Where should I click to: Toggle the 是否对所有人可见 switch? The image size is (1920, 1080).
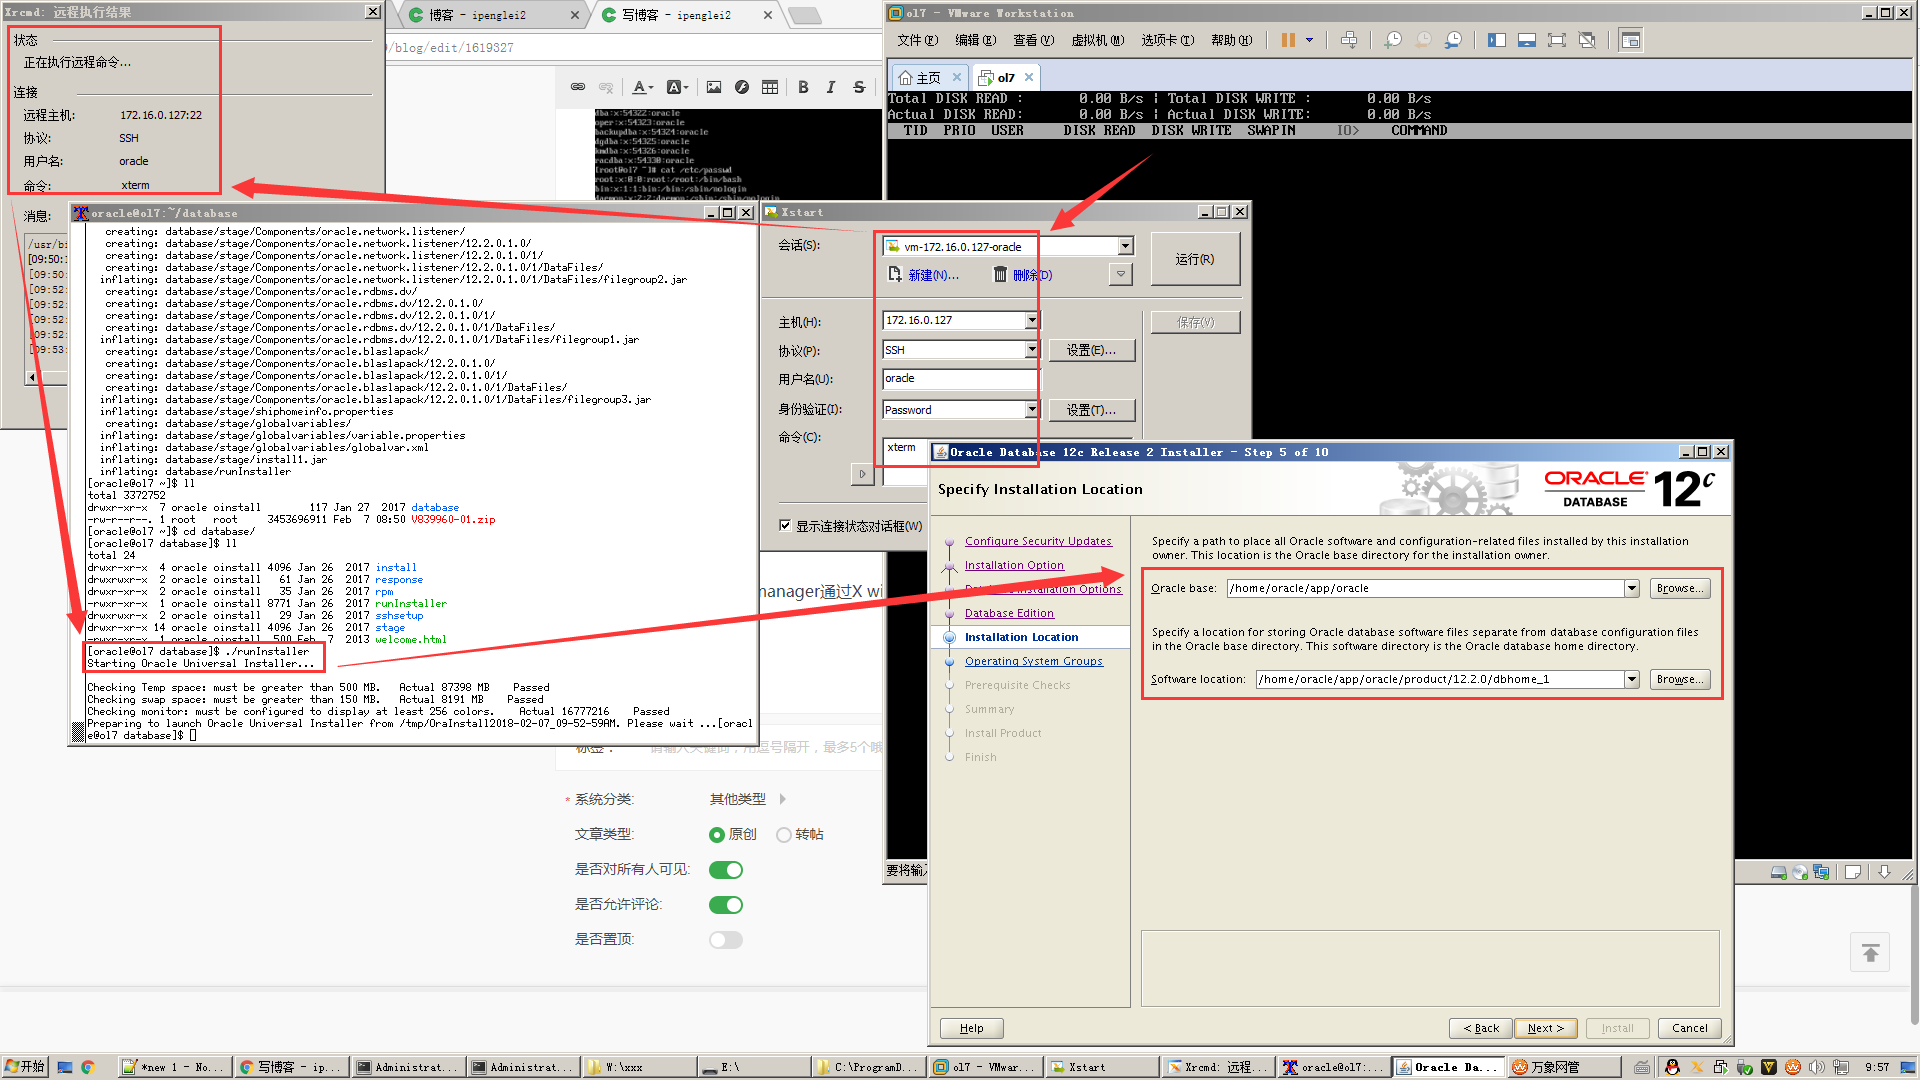point(726,870)
